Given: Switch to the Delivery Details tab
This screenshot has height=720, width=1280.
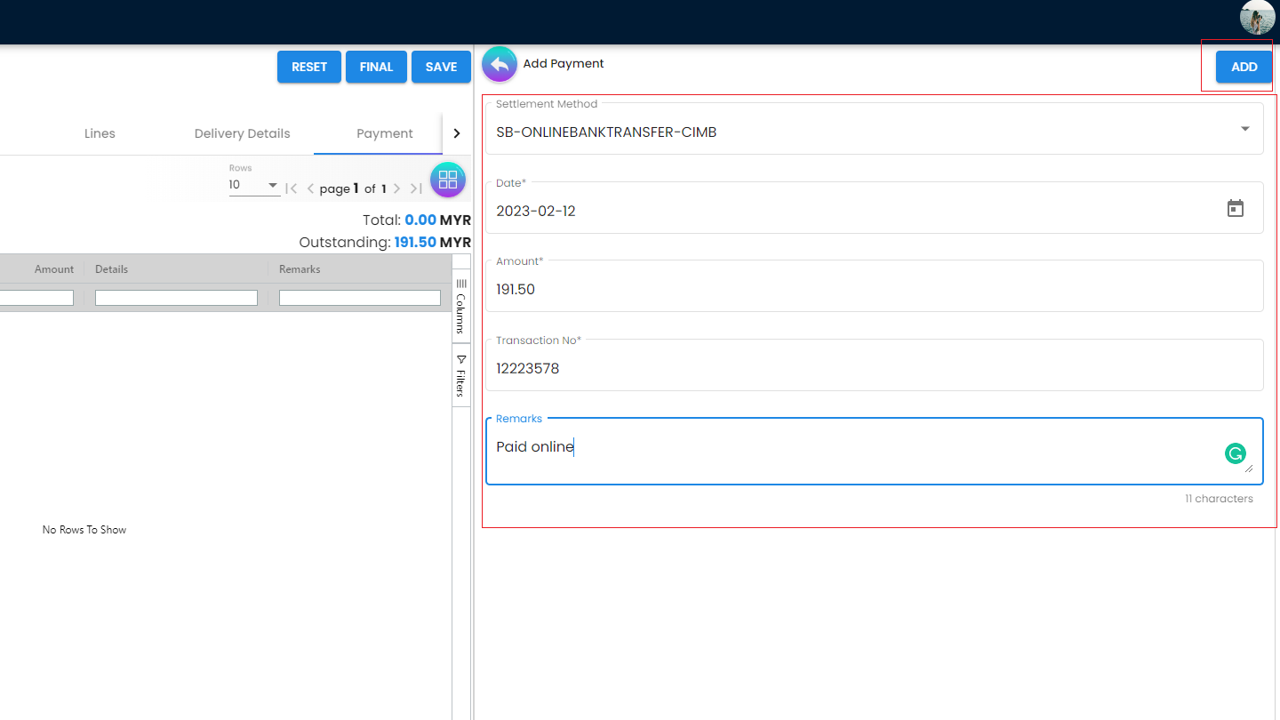Looking at the screenshot, I should (242, 133).
